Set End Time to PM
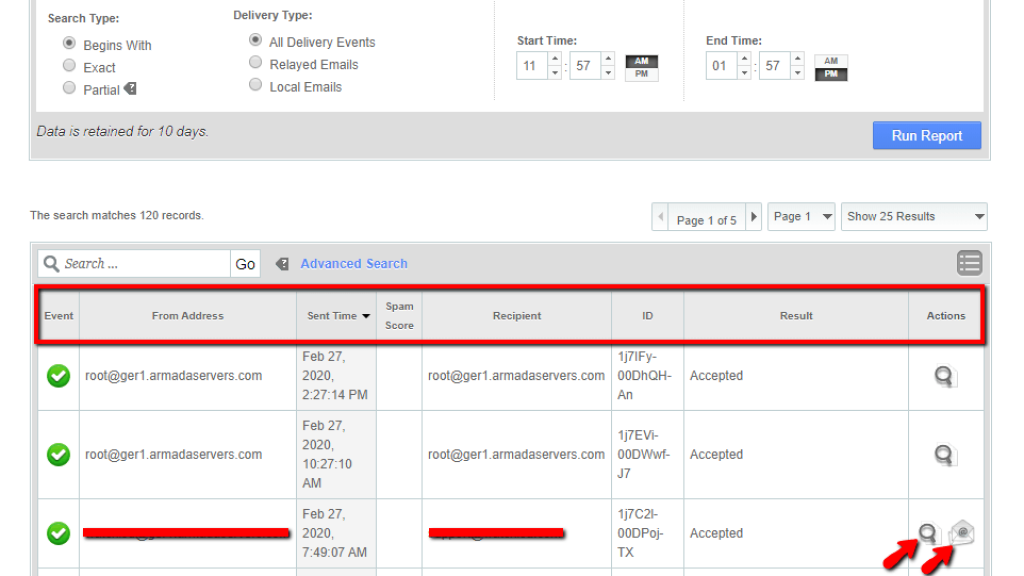This screenshot has height=576, width=1024. [x=831, y=74]
